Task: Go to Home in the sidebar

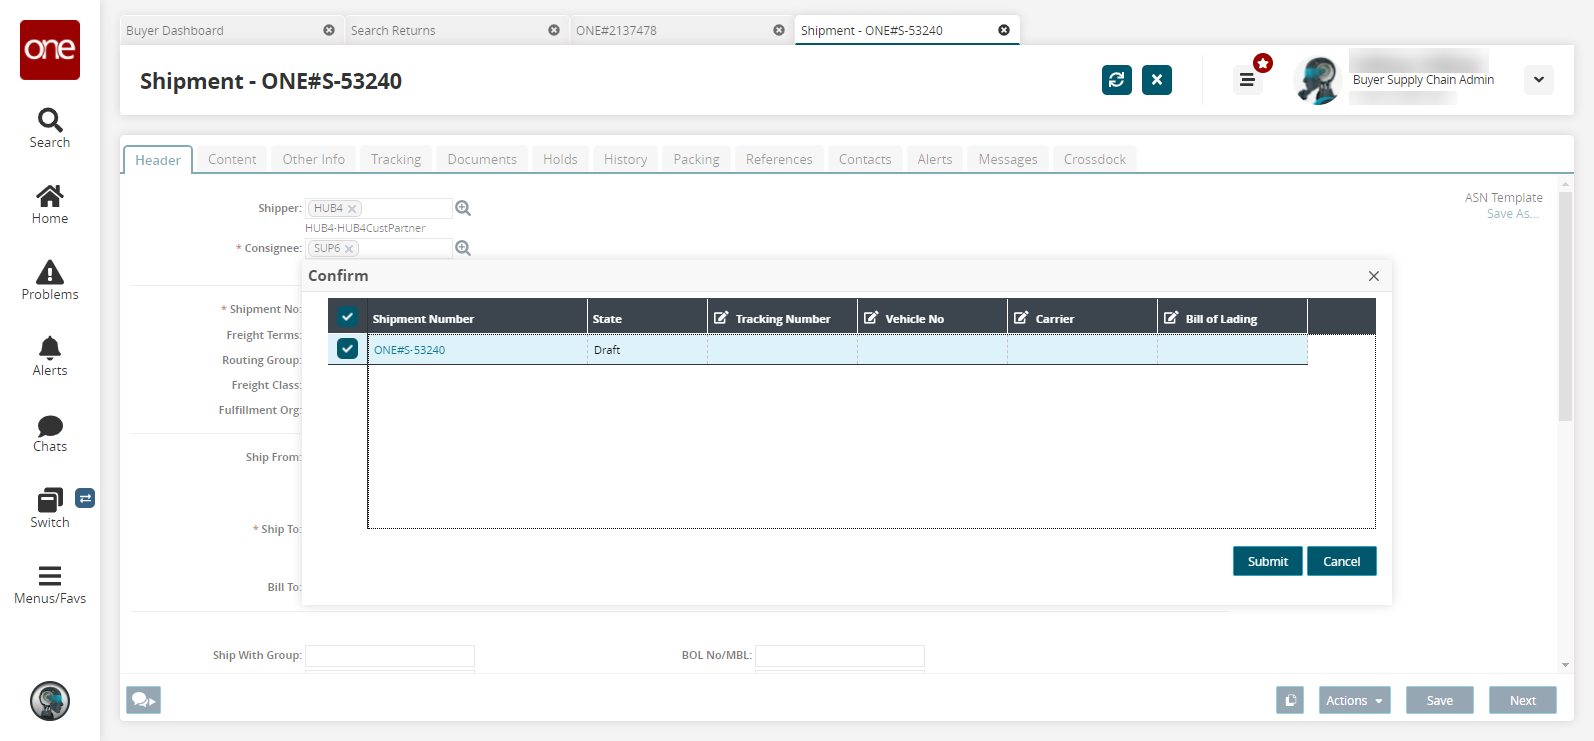Action: pyautogui.click(x=50, y=195)
